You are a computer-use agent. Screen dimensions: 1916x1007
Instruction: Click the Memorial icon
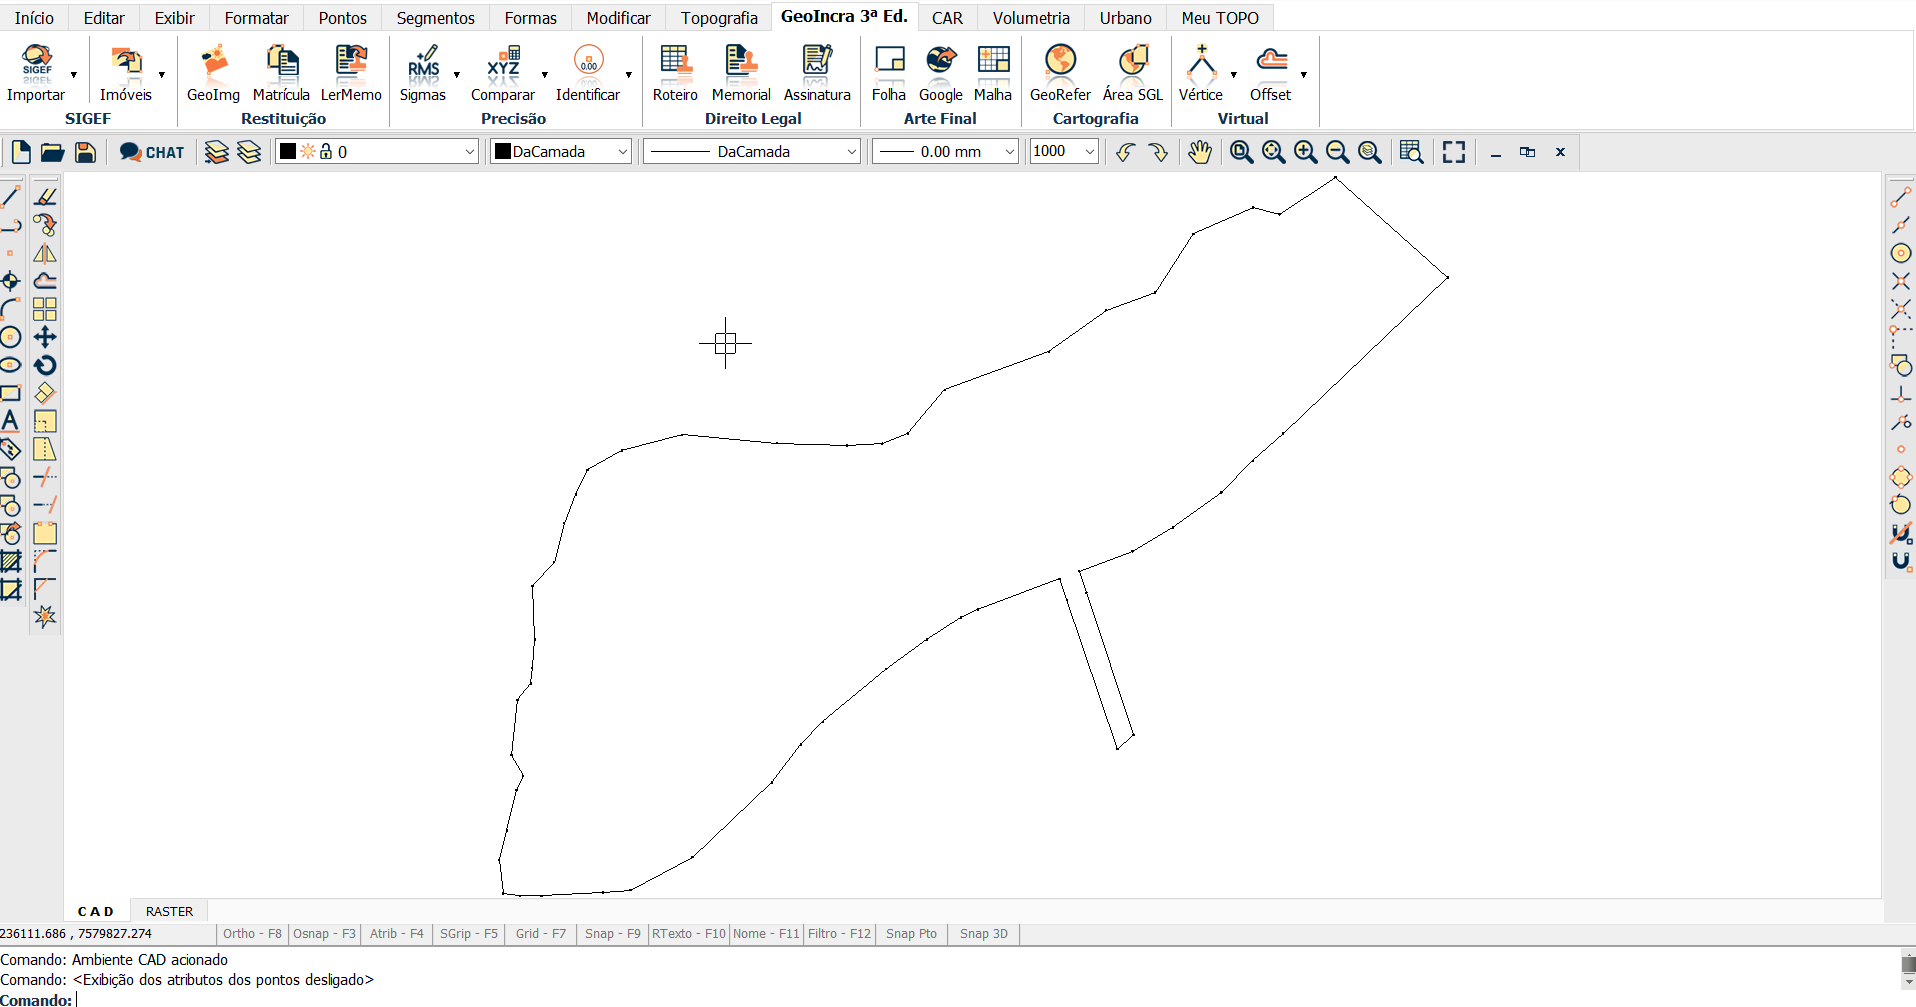point(740,73)
